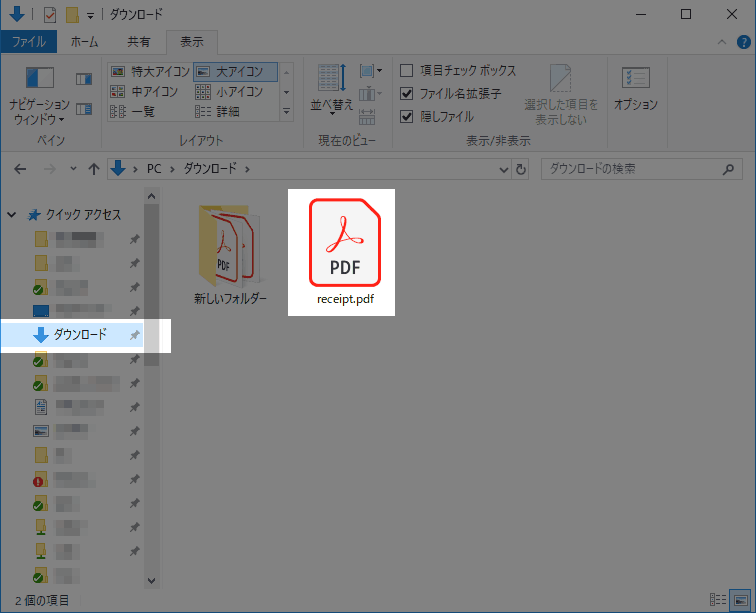The height and width of the screenshot is (613, 756).
Task: Select 一覧 list layout
Action: coord(133,111)
